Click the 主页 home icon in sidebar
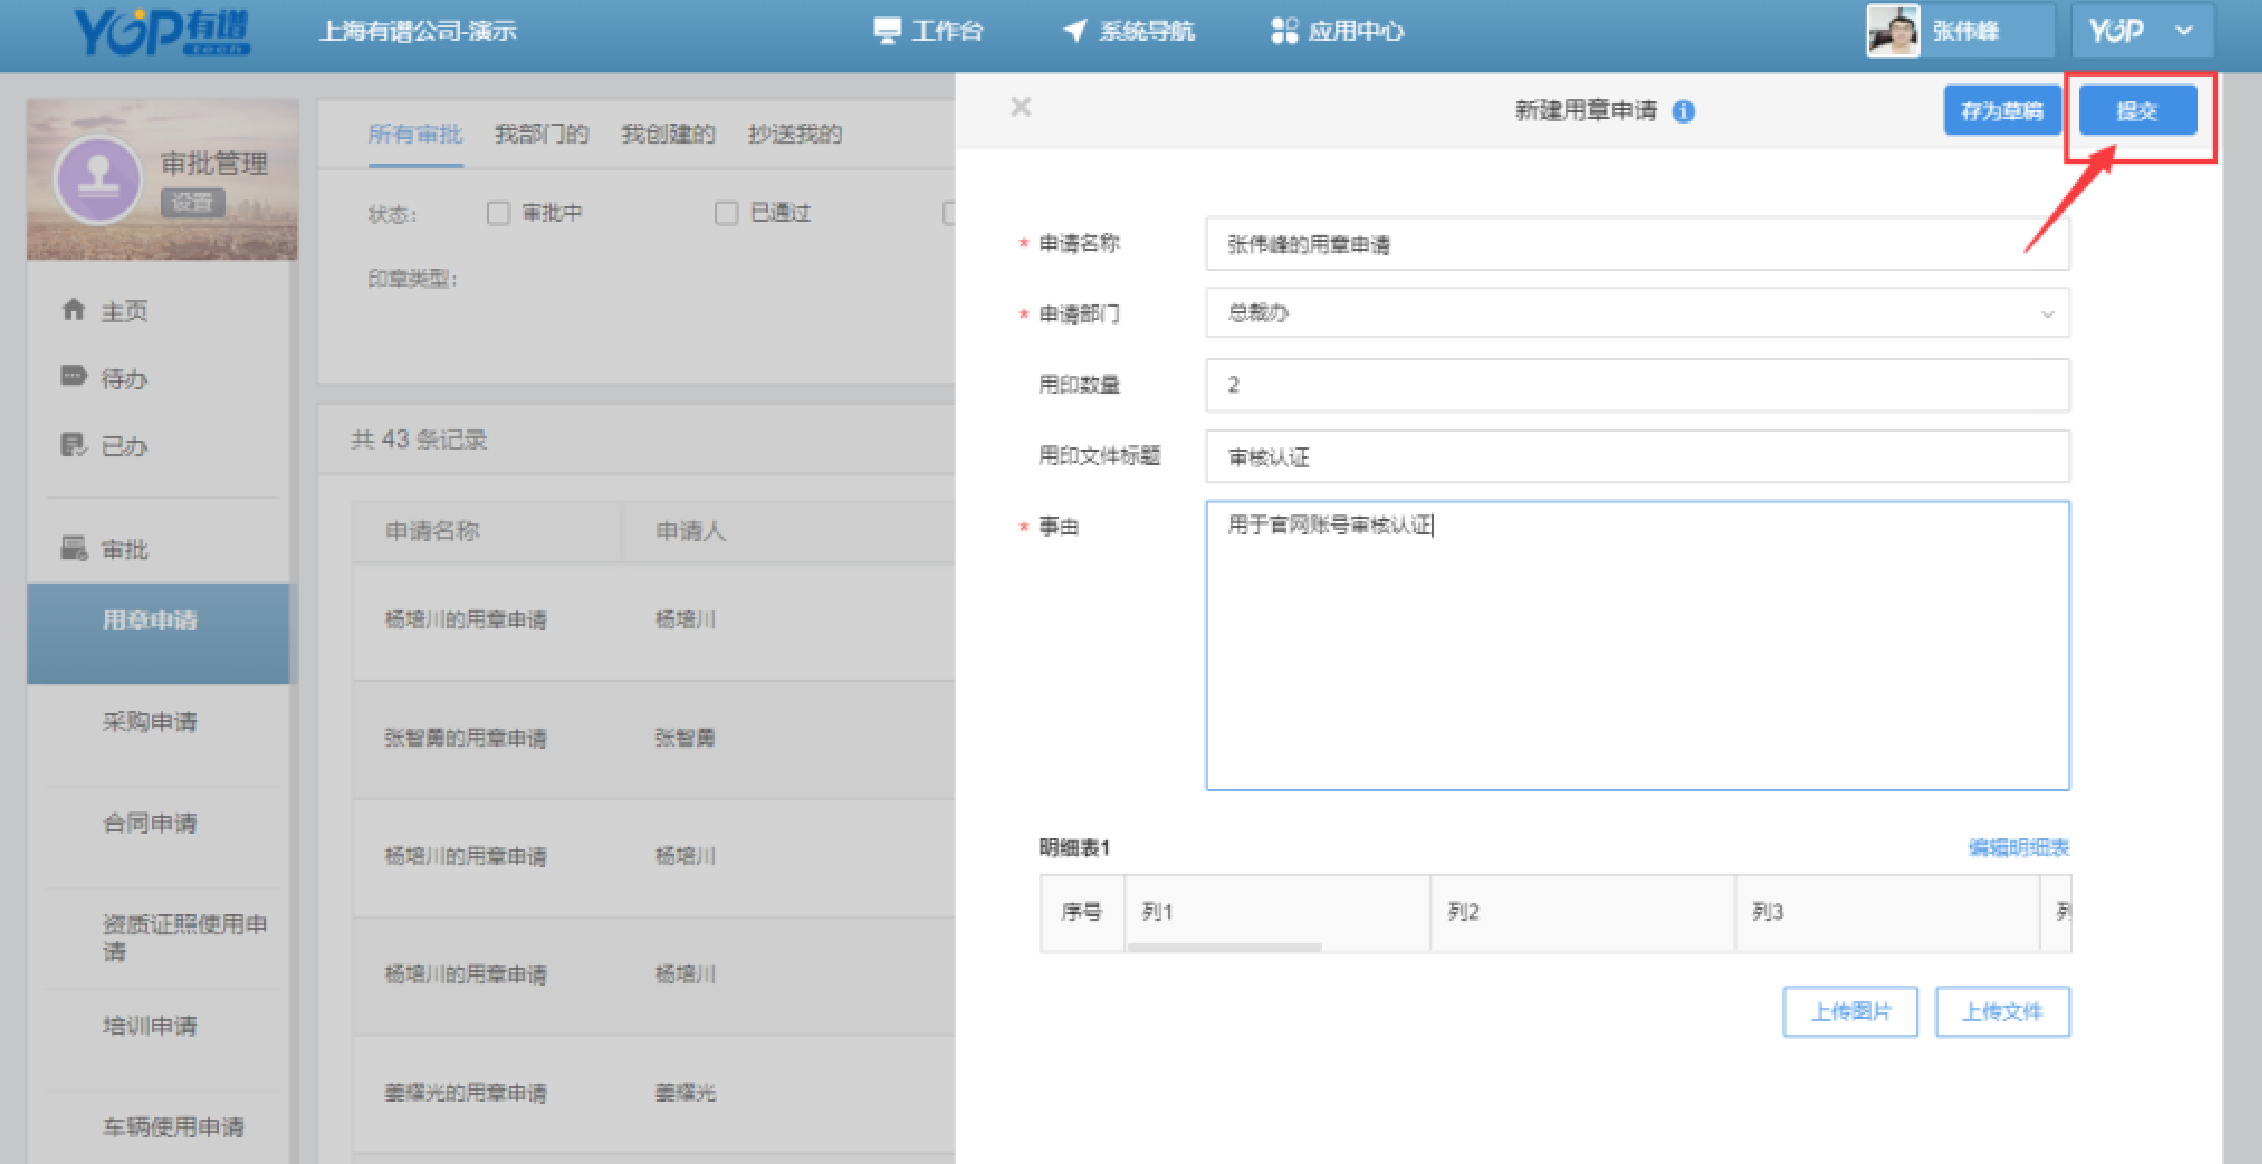 (x=74, y=310)
